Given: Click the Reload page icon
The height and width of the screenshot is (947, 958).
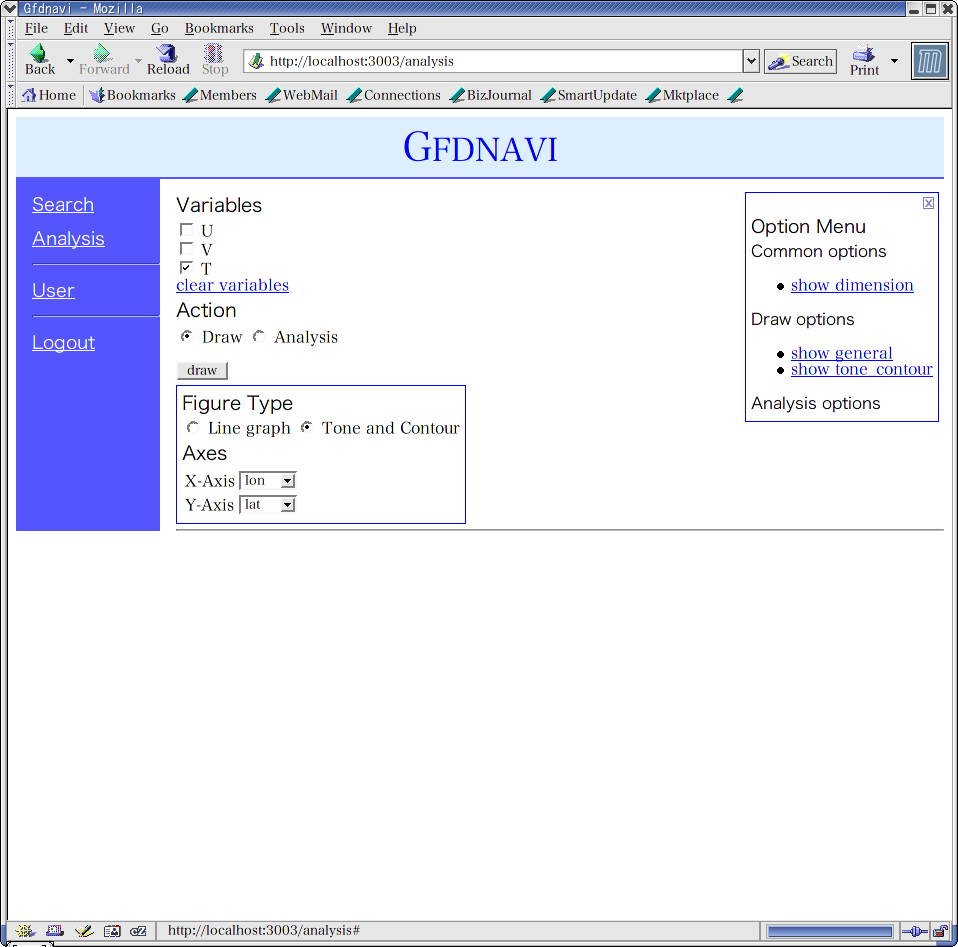Looking at the screenshot, I should tap(168, 59).
